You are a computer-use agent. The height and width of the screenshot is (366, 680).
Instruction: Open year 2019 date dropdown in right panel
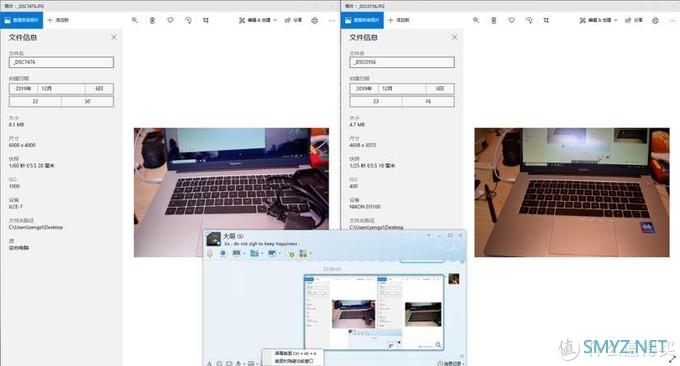pyautogui.click(x=364, y=88)
